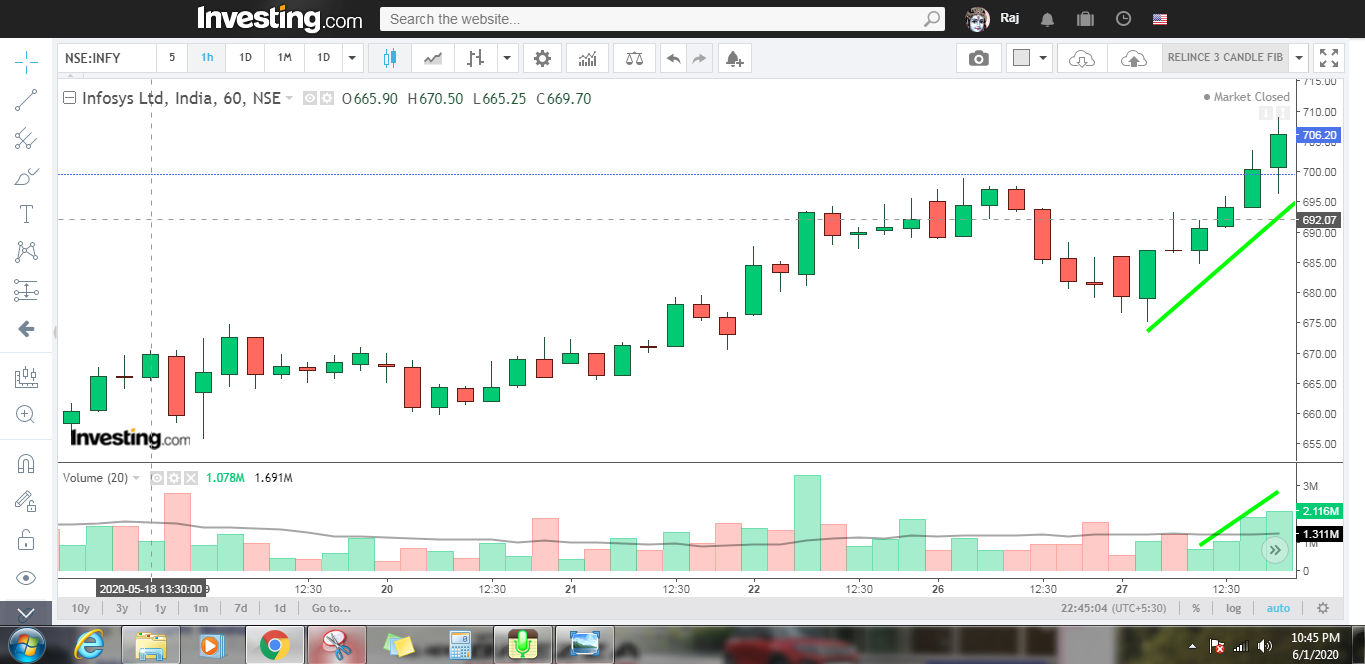Set range to 1y
The image size is (1365, 664).
(x=160, y=608)
